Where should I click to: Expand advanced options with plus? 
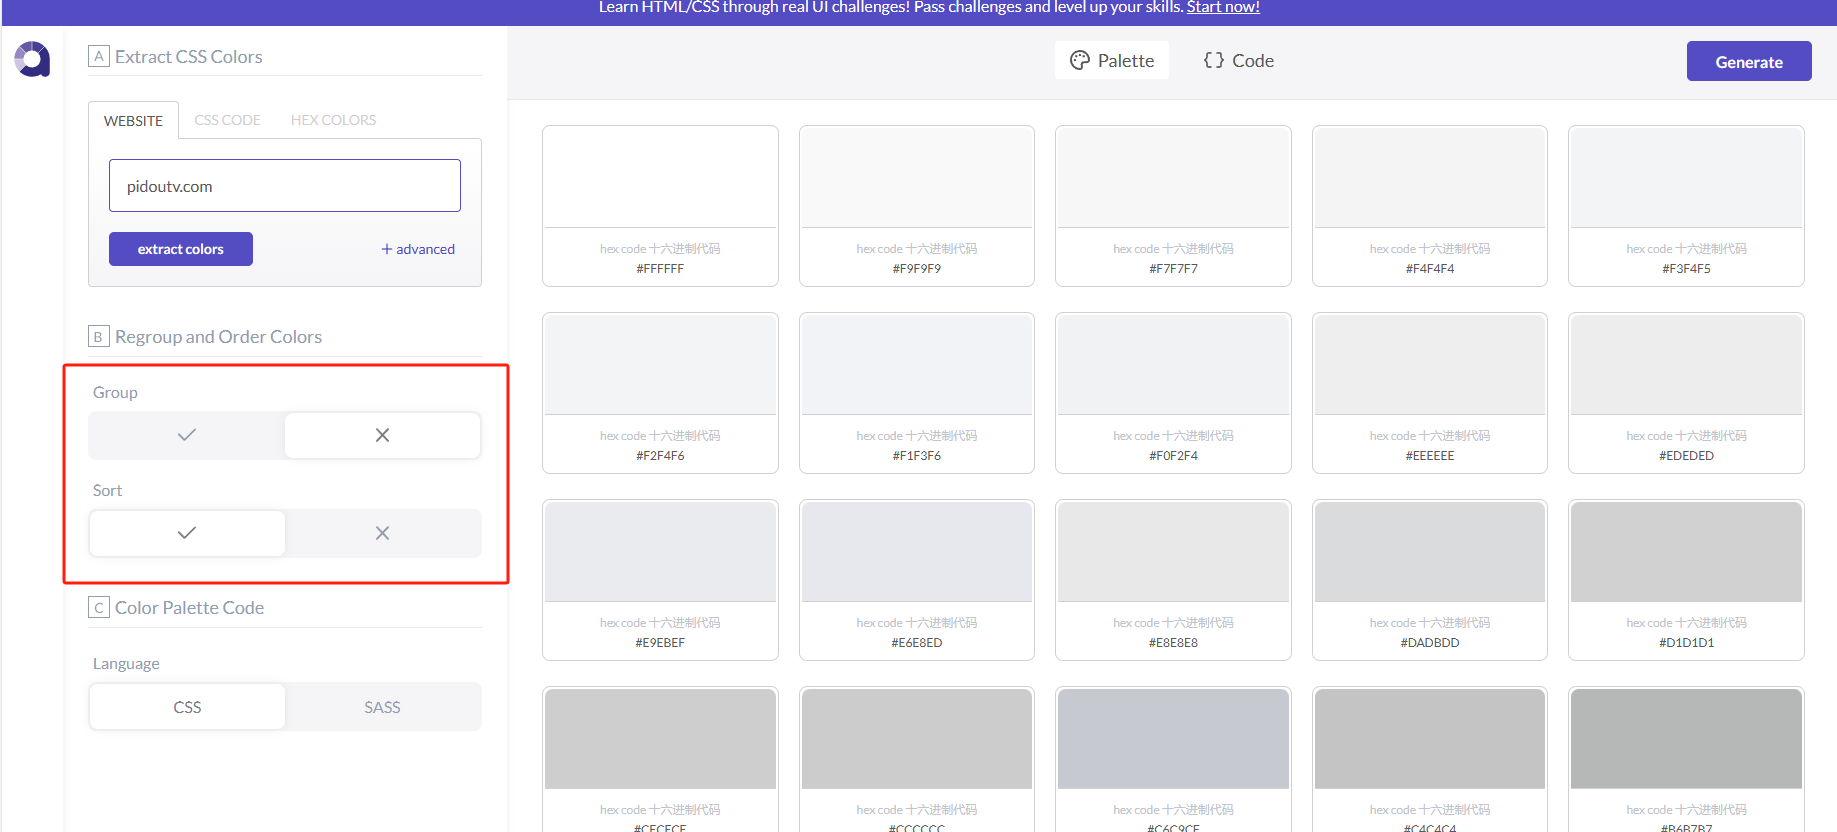click(417, 249)
